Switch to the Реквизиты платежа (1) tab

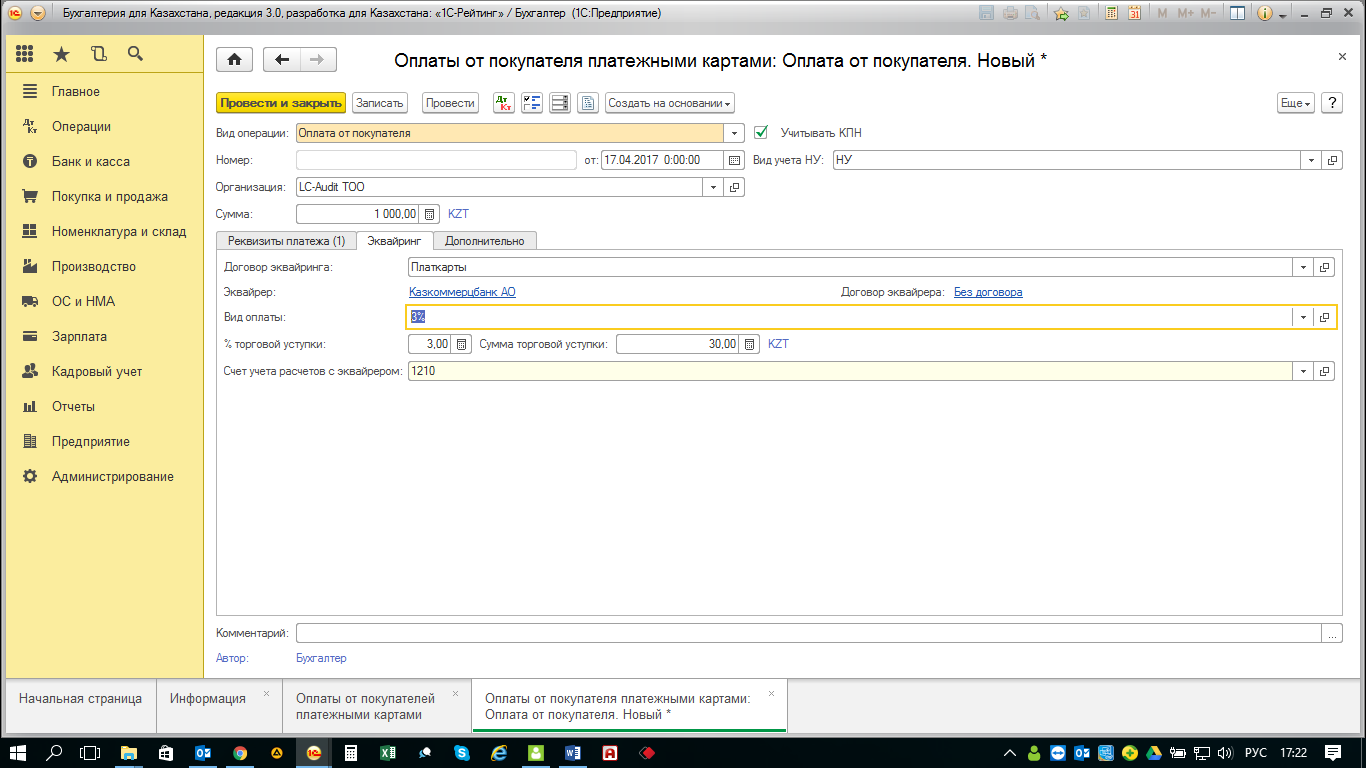coord(286,241)
